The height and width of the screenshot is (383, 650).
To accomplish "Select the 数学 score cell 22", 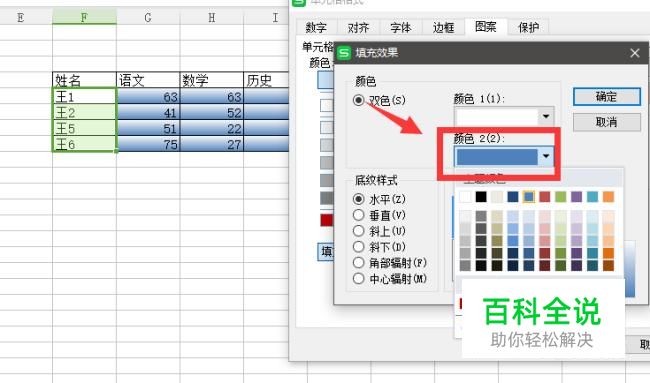I will pos(212,128).
